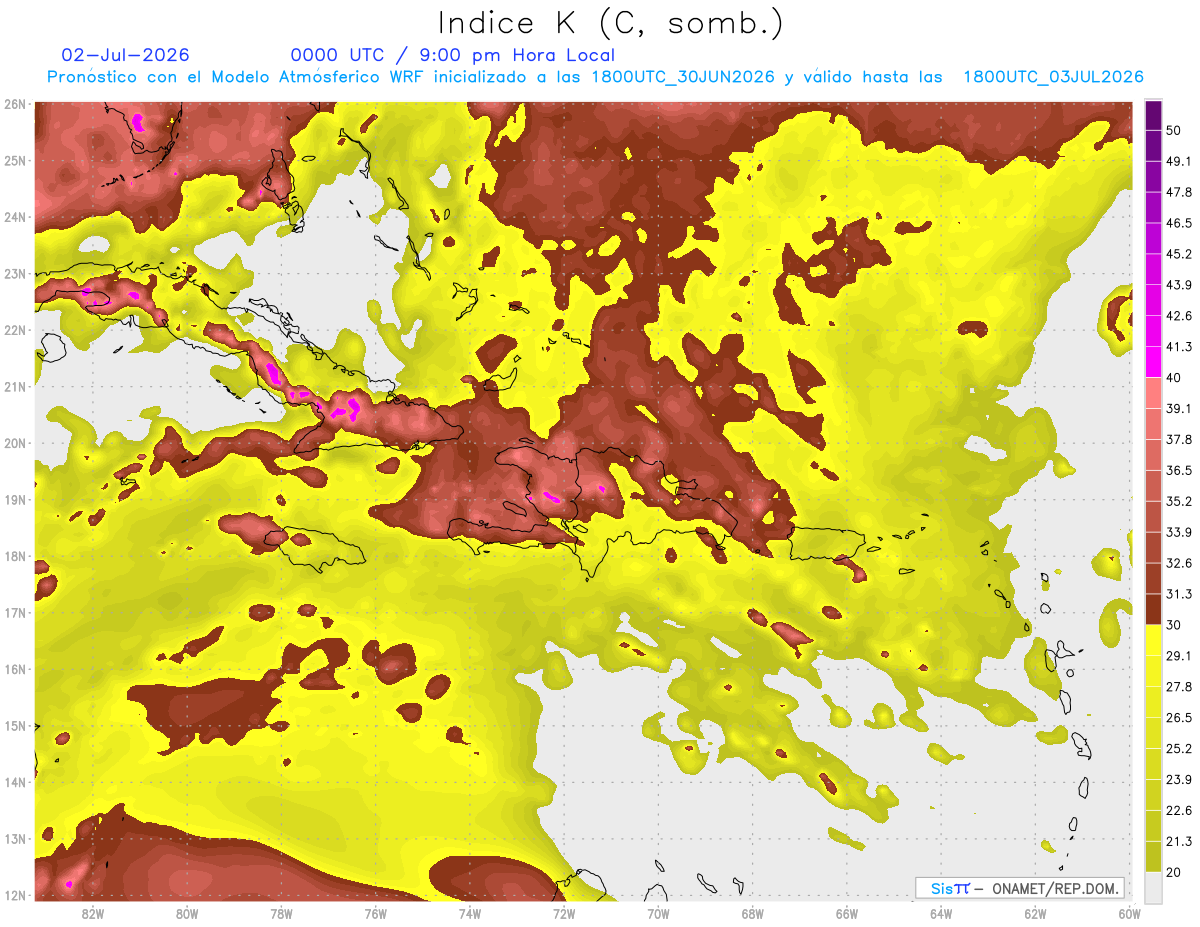Click the "SisTT – ONAMET/REP.DOM." credit box
The width and height of the screenshot is (1200, 927).
click(x=1020, y=888)
